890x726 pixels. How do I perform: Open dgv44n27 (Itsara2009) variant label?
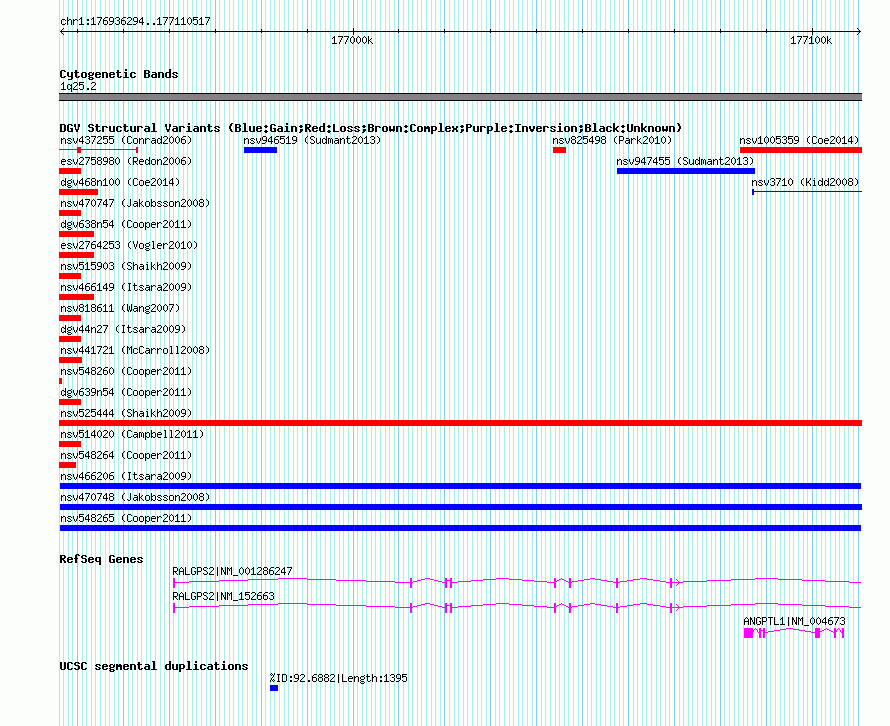point(123,329)
